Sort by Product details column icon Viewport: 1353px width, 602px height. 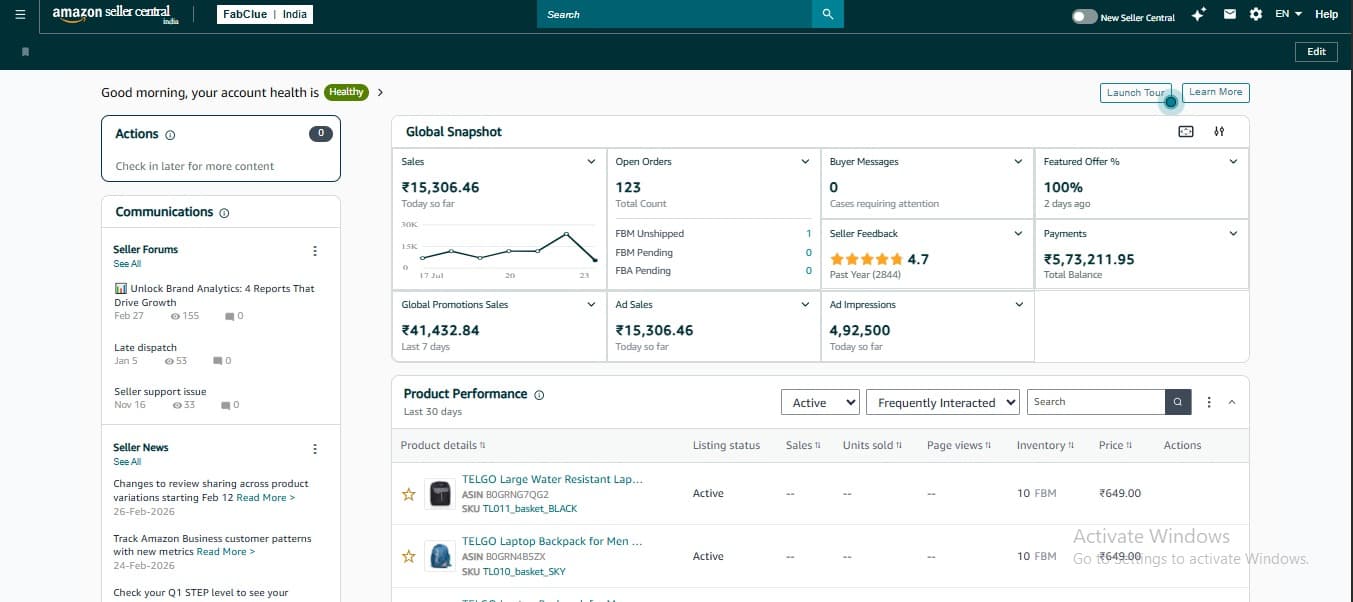(x=483, y=446)
